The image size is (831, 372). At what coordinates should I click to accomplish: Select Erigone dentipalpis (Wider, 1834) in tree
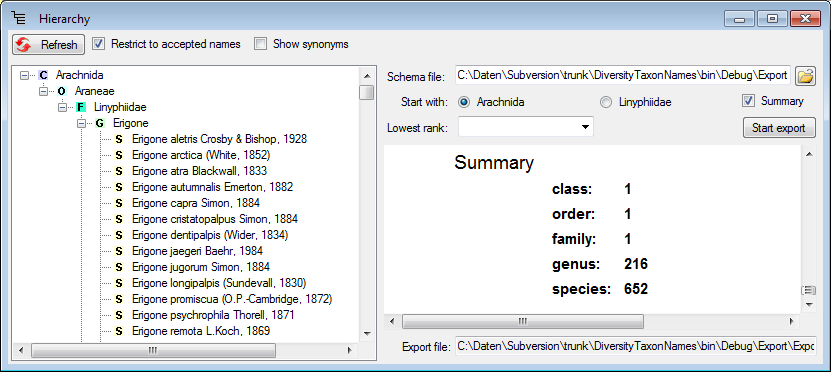(x=210, y=235)
